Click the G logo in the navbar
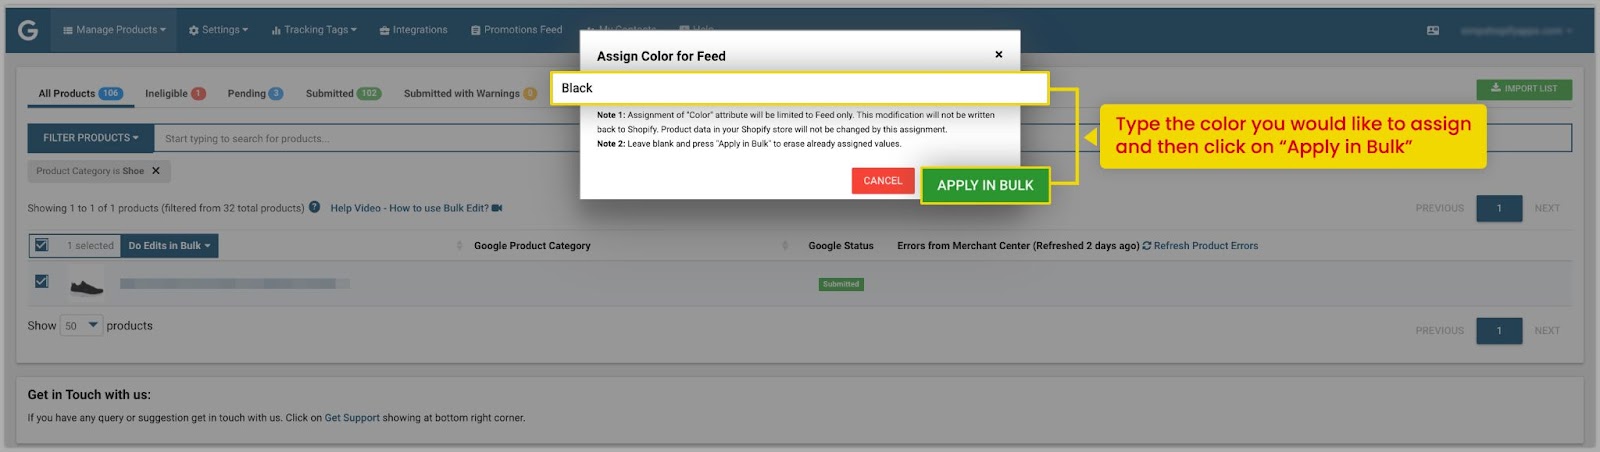Image resolution: width=1600 pixels, height=452 pixels. pos(28,30)
